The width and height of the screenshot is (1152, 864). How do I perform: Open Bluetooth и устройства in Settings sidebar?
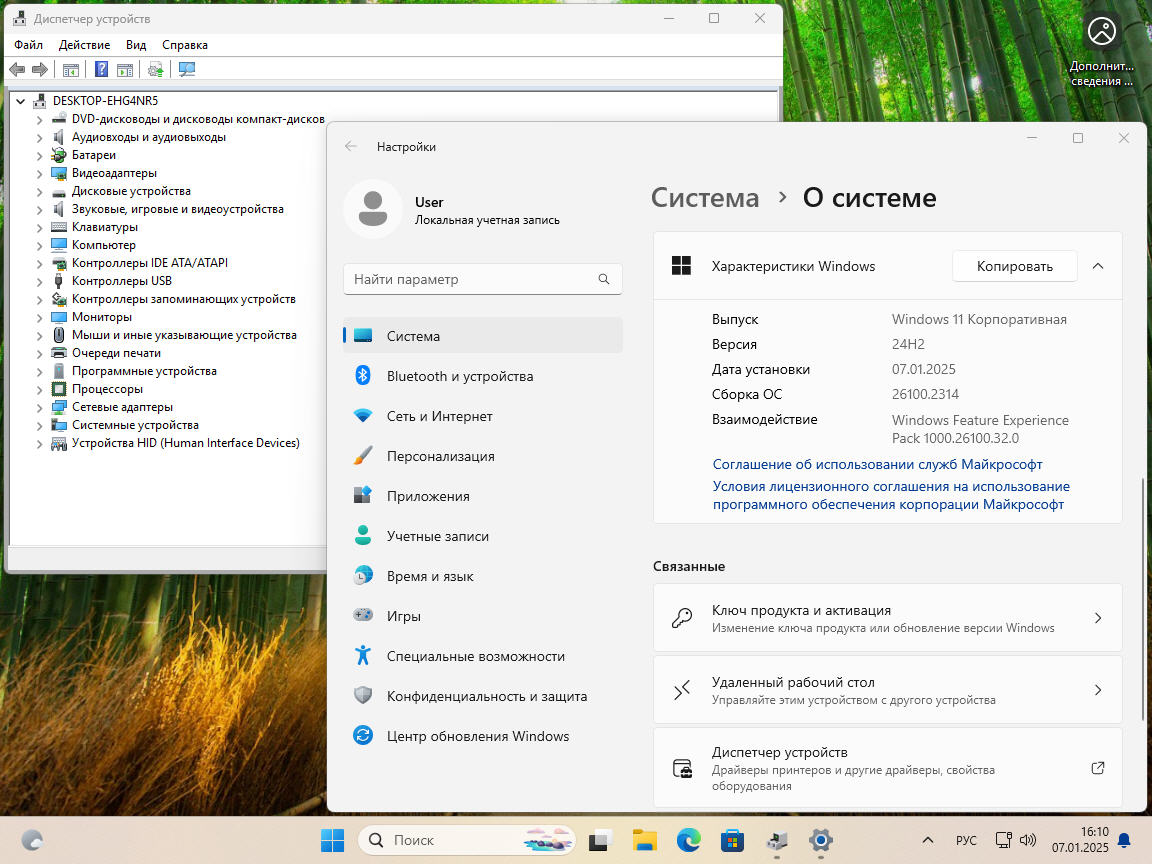460,376
